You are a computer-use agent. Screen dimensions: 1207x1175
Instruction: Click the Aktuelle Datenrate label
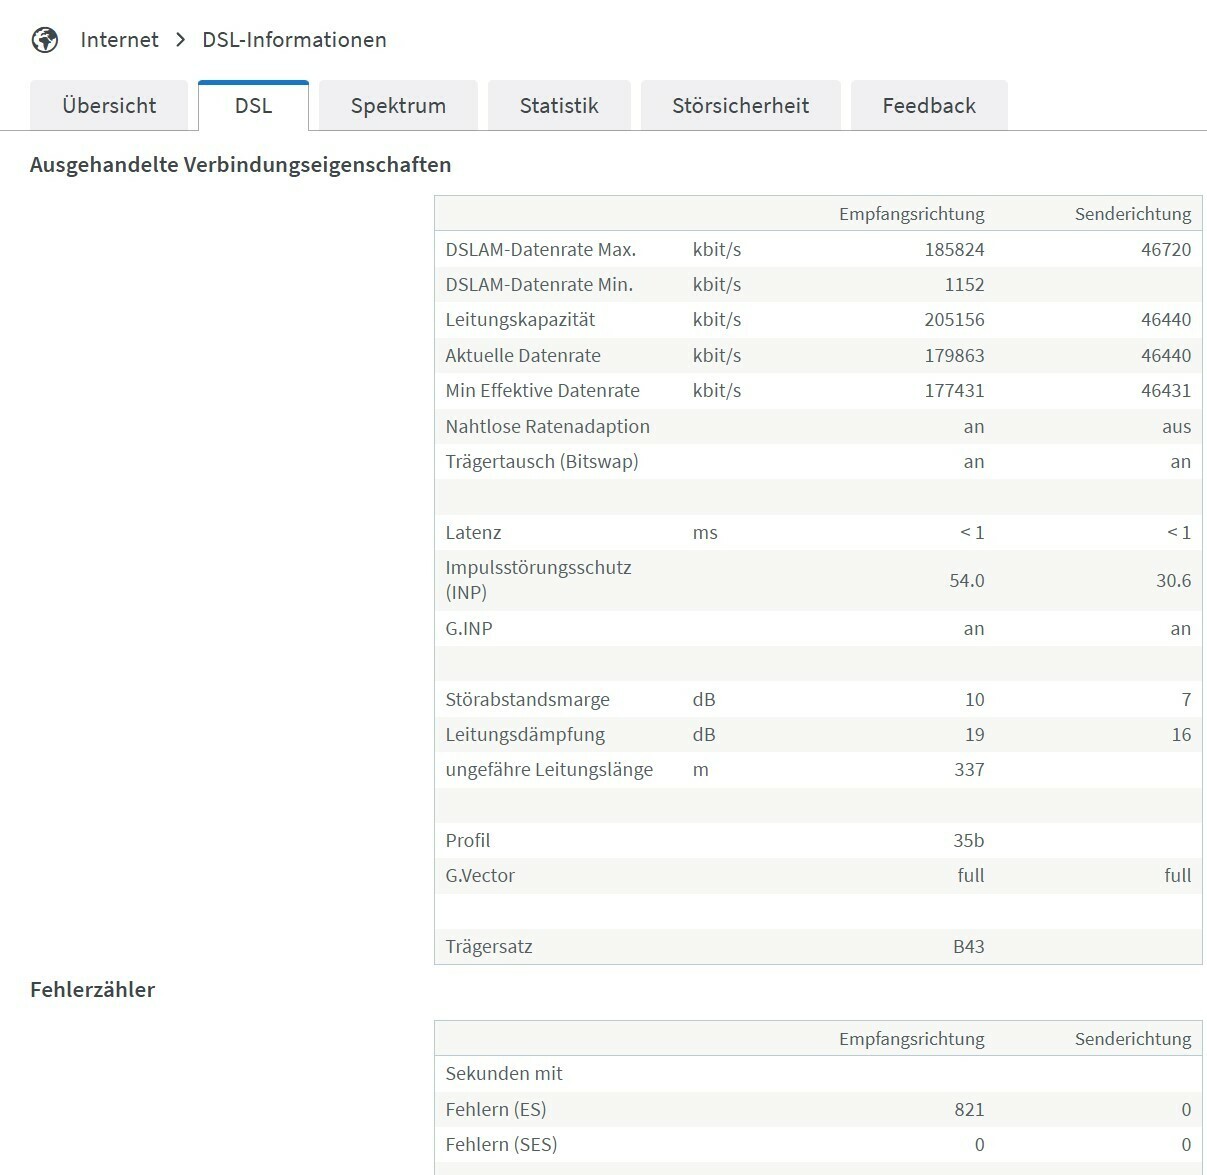(523, 356)
